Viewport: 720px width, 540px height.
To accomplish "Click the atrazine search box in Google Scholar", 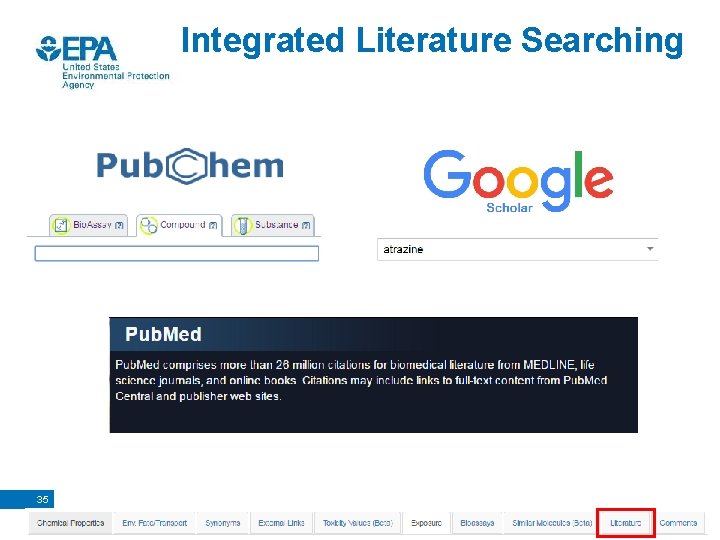I will click(518, 249).
